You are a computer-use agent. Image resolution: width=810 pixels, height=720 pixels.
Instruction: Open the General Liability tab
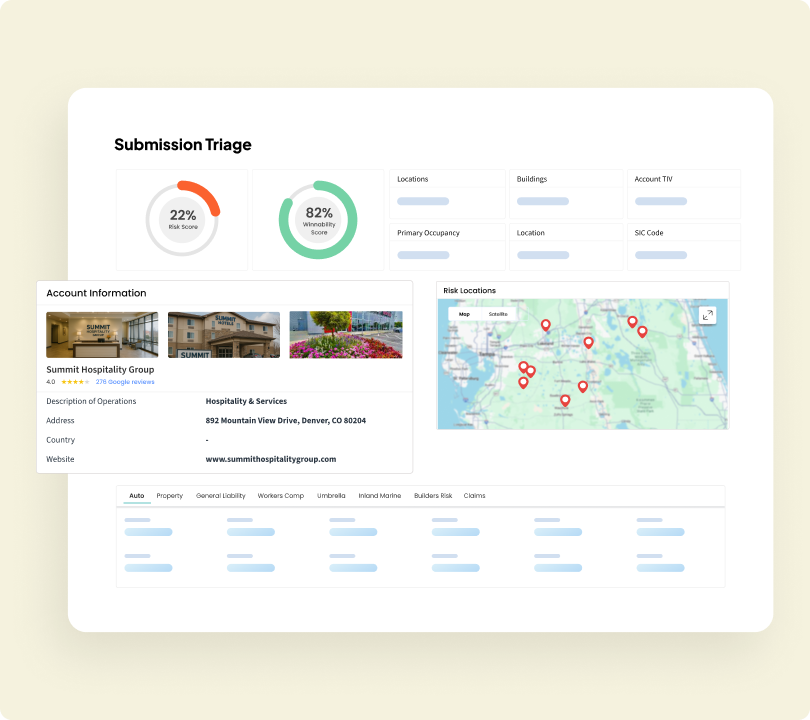(x=220, y=496)
